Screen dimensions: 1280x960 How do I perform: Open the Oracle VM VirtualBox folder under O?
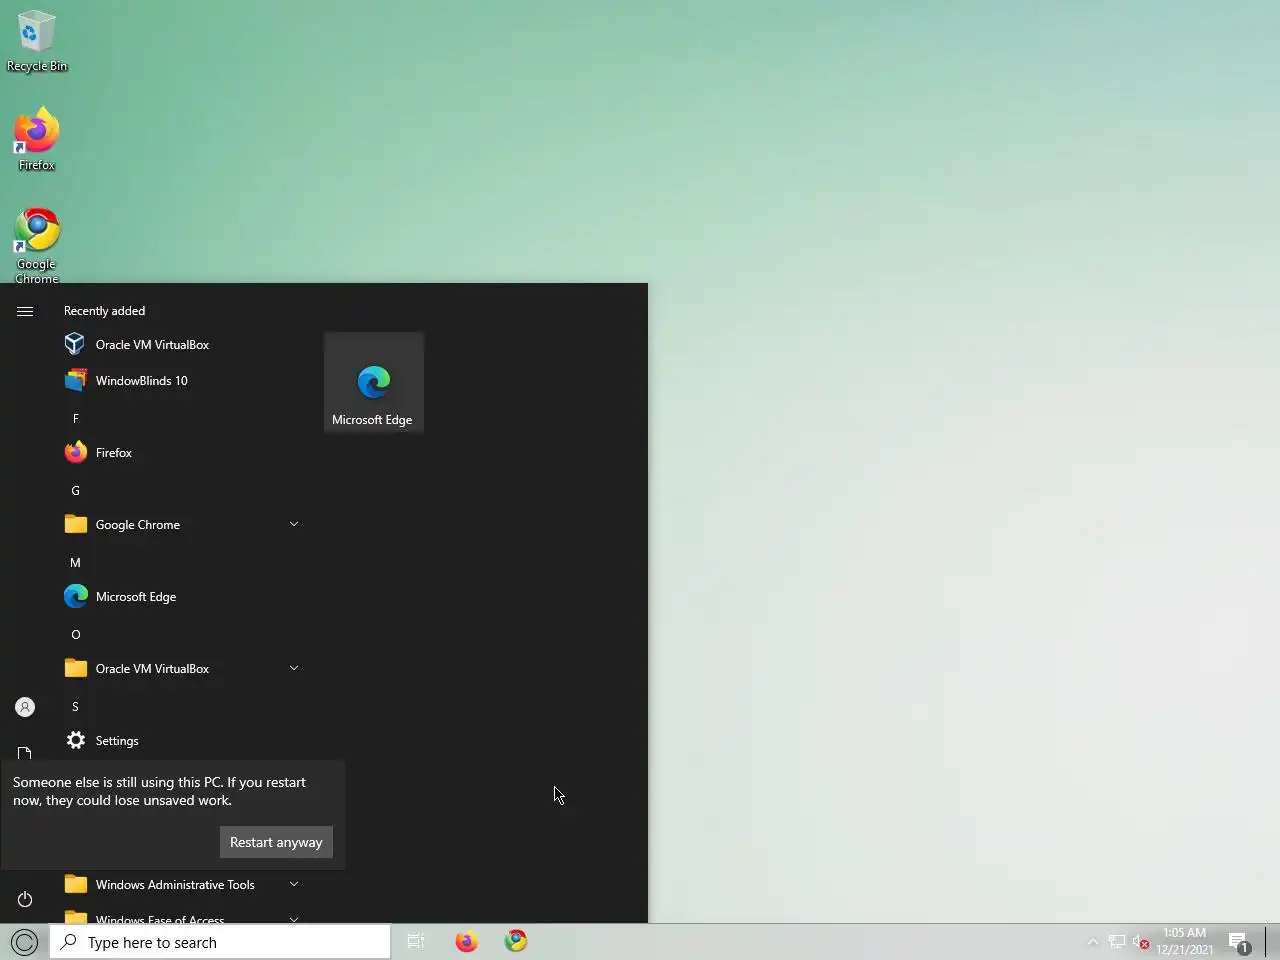point(183,668)
